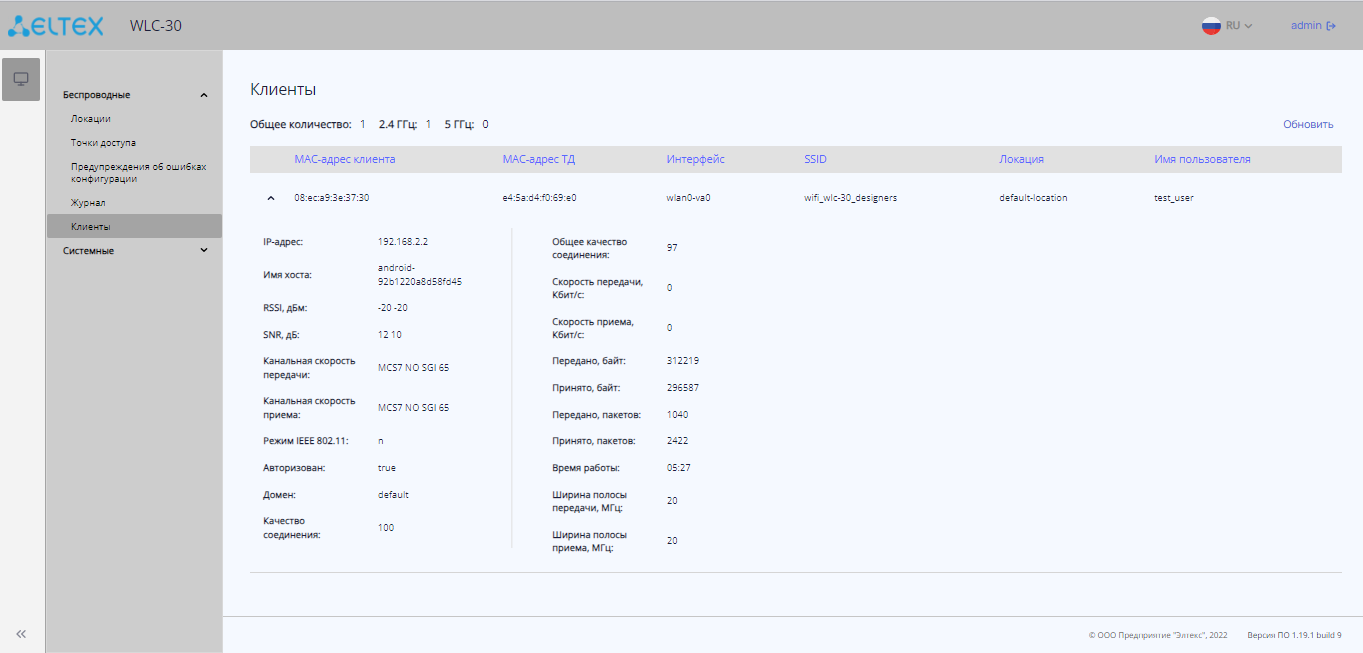
Task: Click the Russian flag icon
Action: [1211, 26]
